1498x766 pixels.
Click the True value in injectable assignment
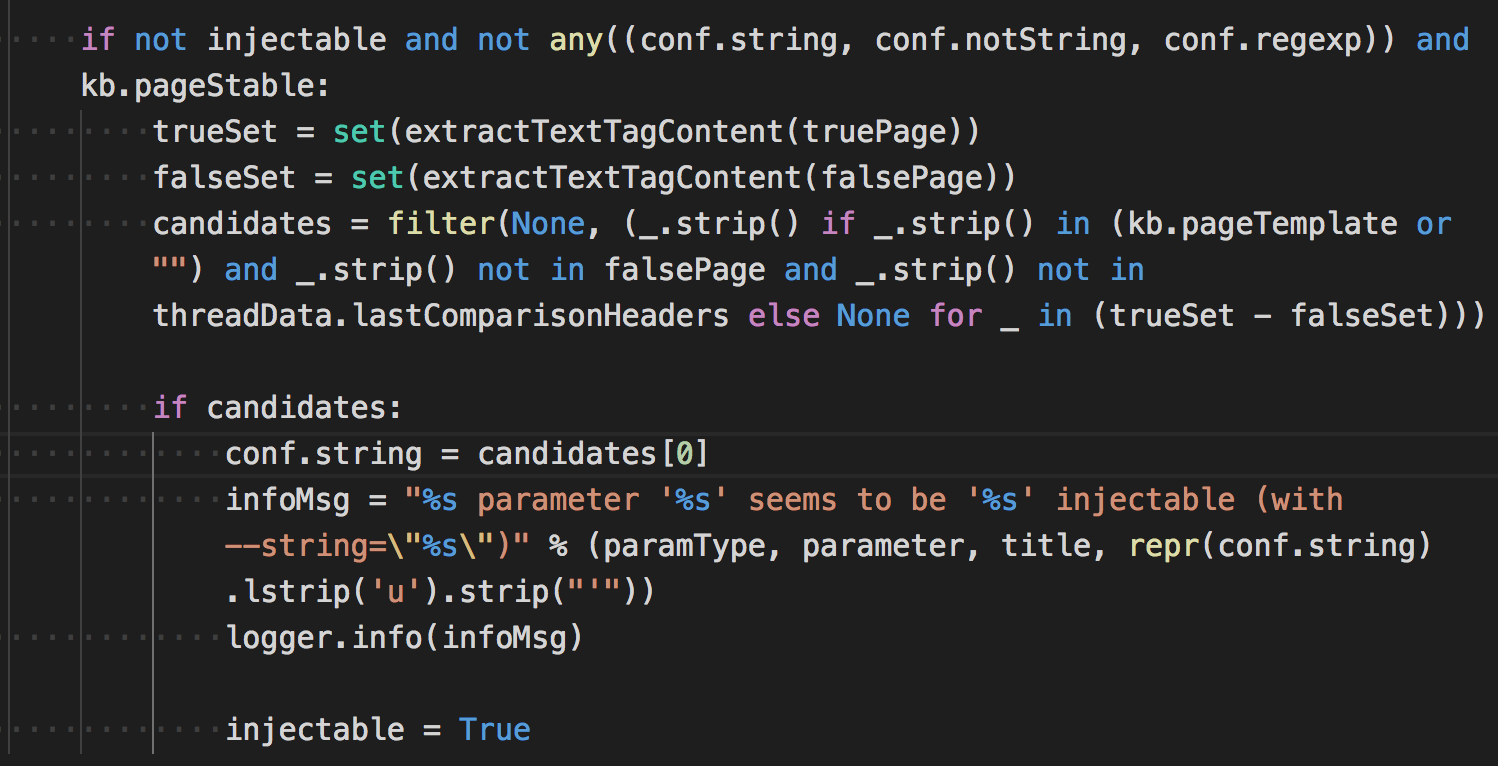495,730
